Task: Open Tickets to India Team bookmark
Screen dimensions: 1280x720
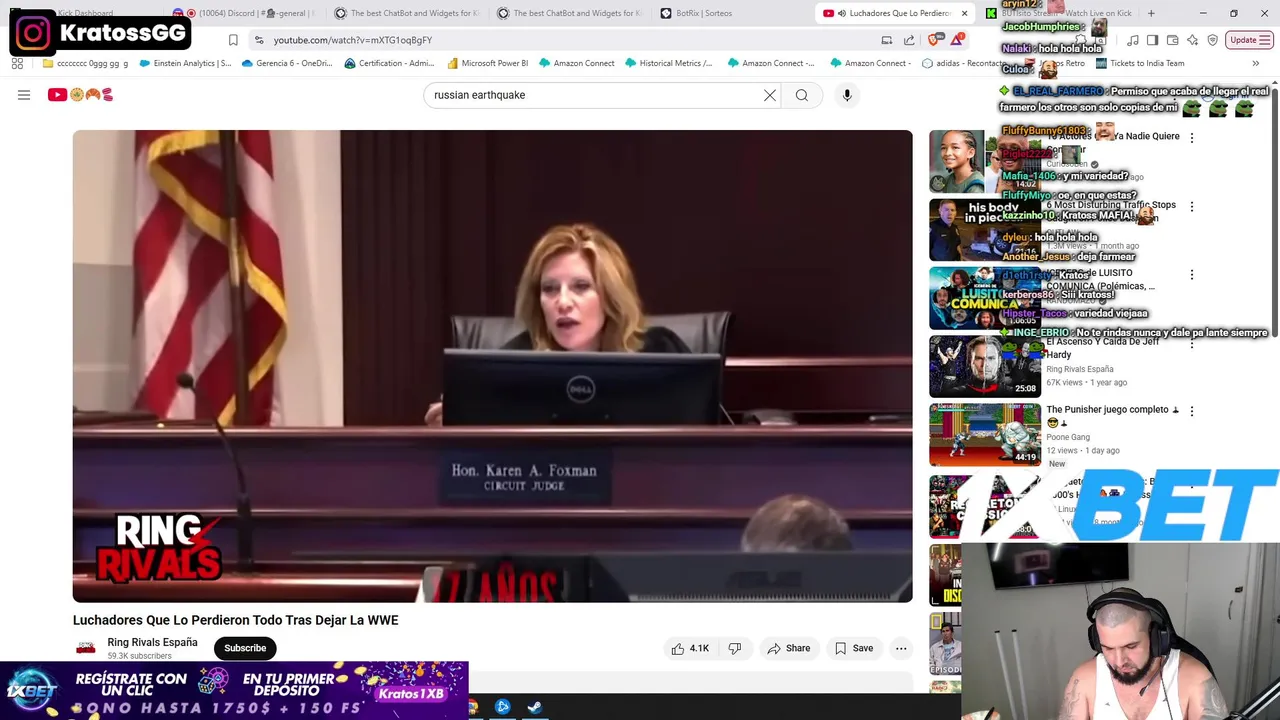Action: 1140,63
